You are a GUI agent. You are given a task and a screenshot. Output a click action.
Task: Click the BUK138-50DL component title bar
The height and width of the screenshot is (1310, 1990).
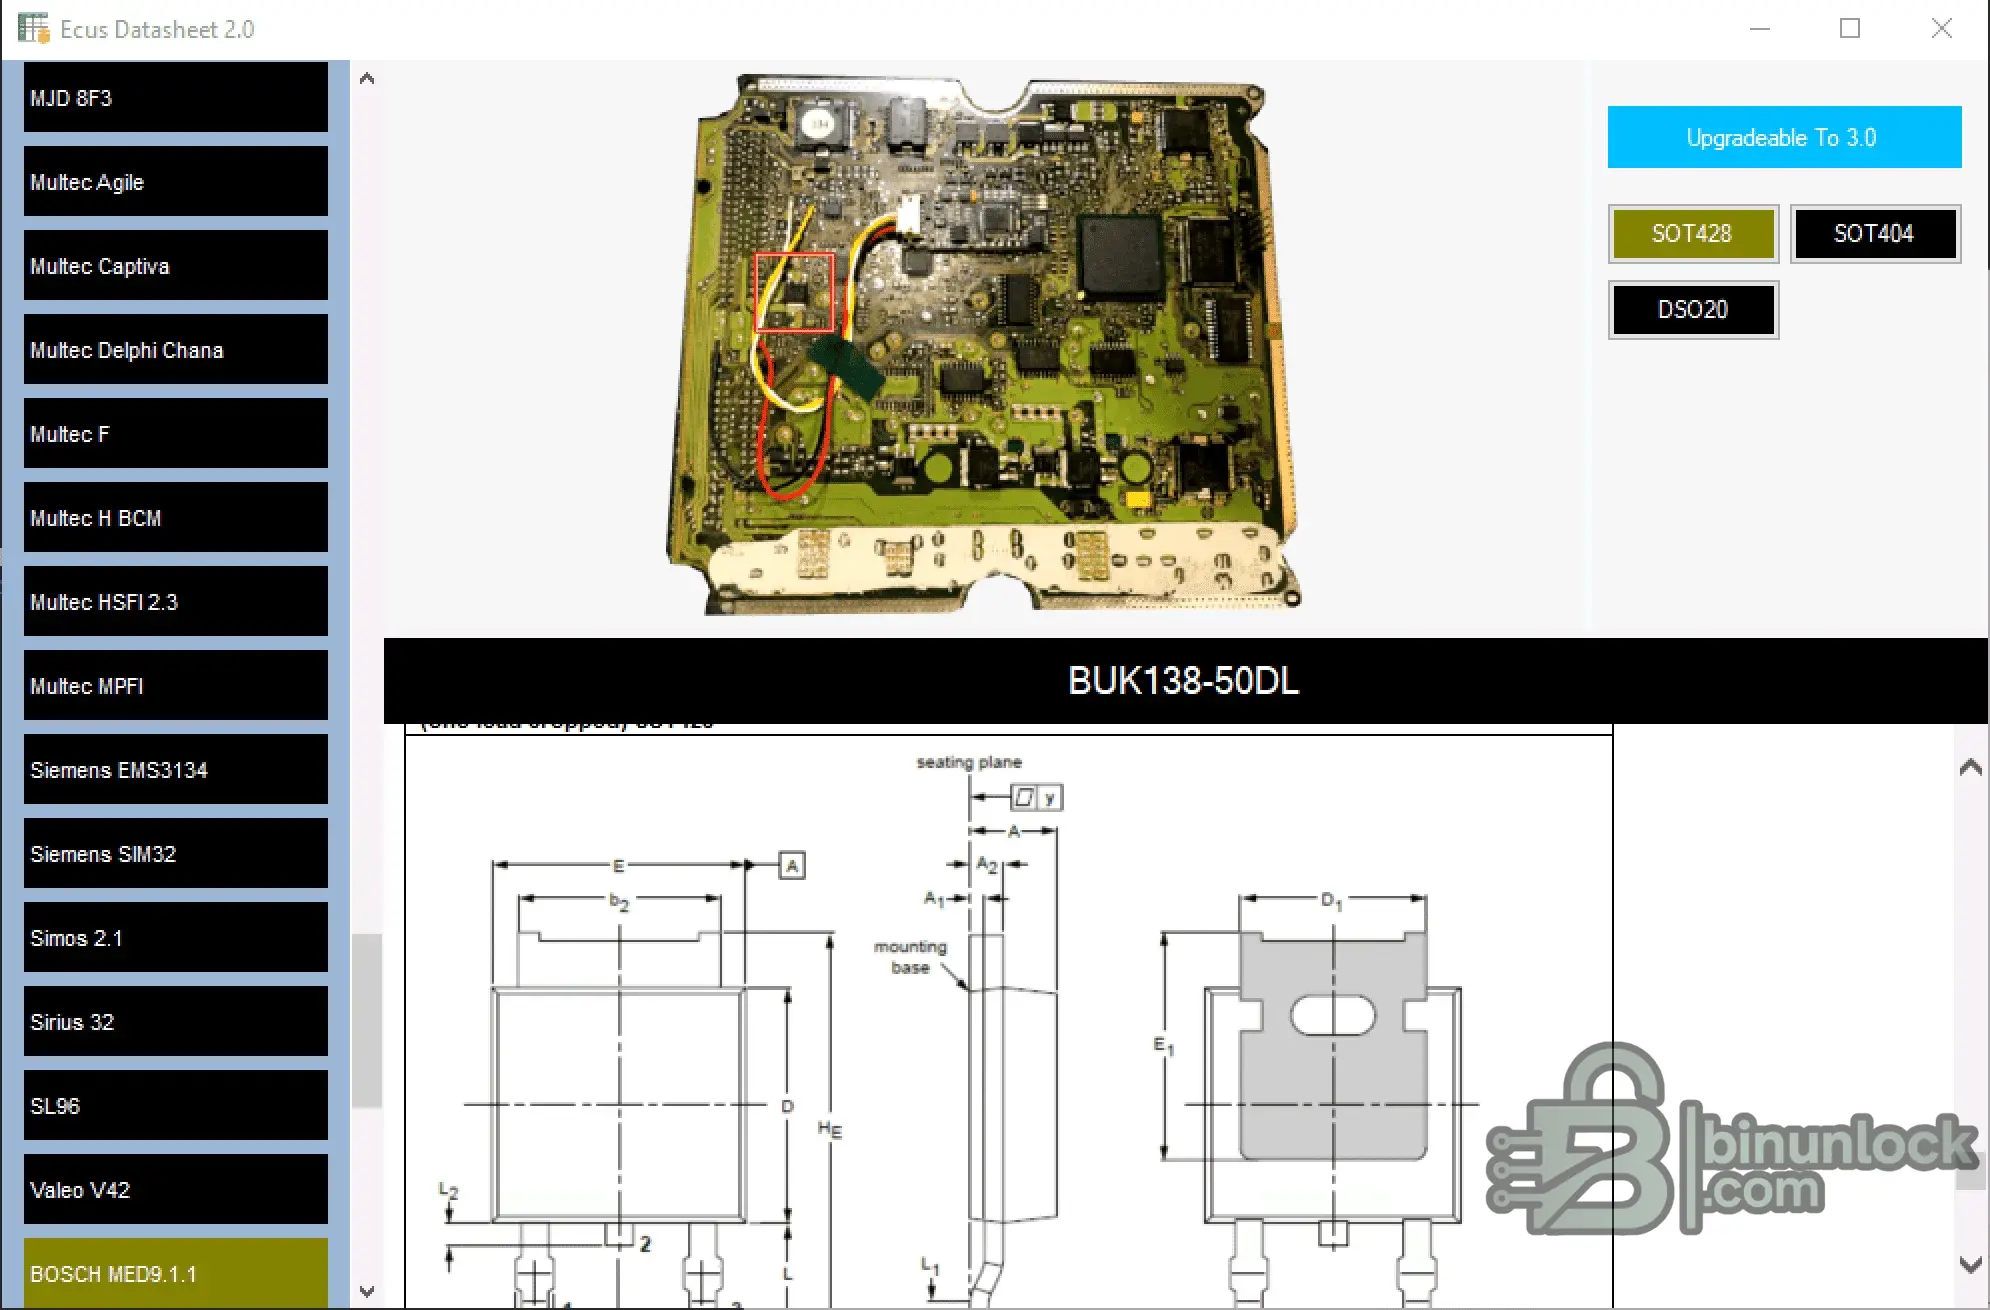tap(1185, 680)
